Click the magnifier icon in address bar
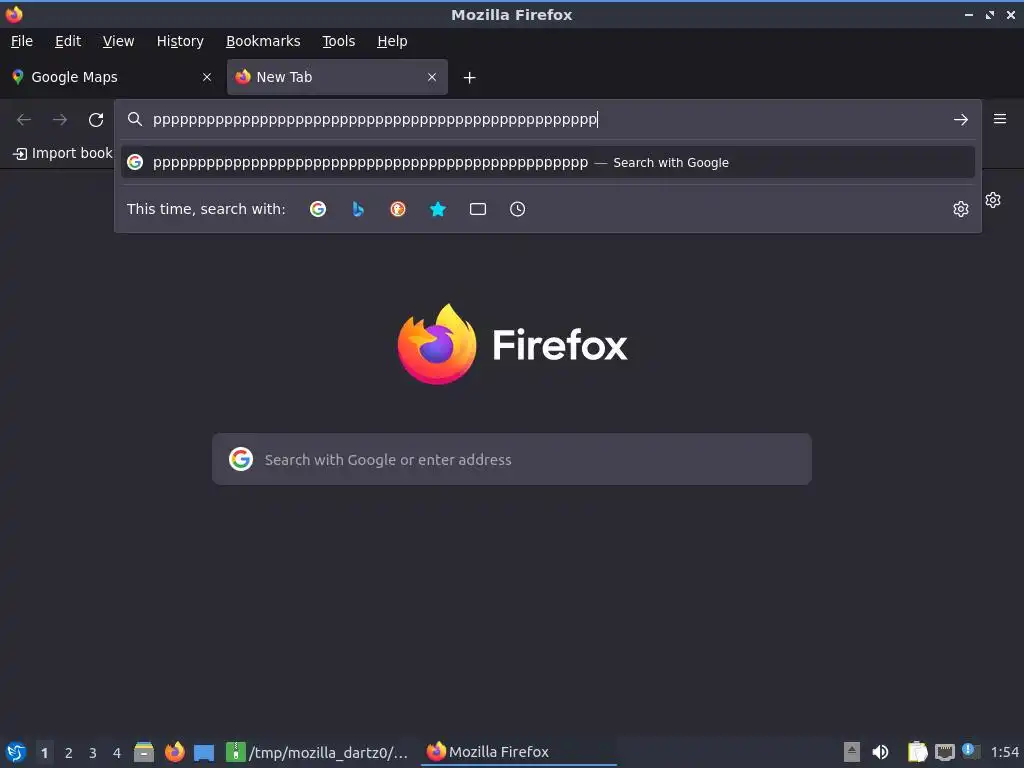1024x768 pixels. (x=135, y=119)
